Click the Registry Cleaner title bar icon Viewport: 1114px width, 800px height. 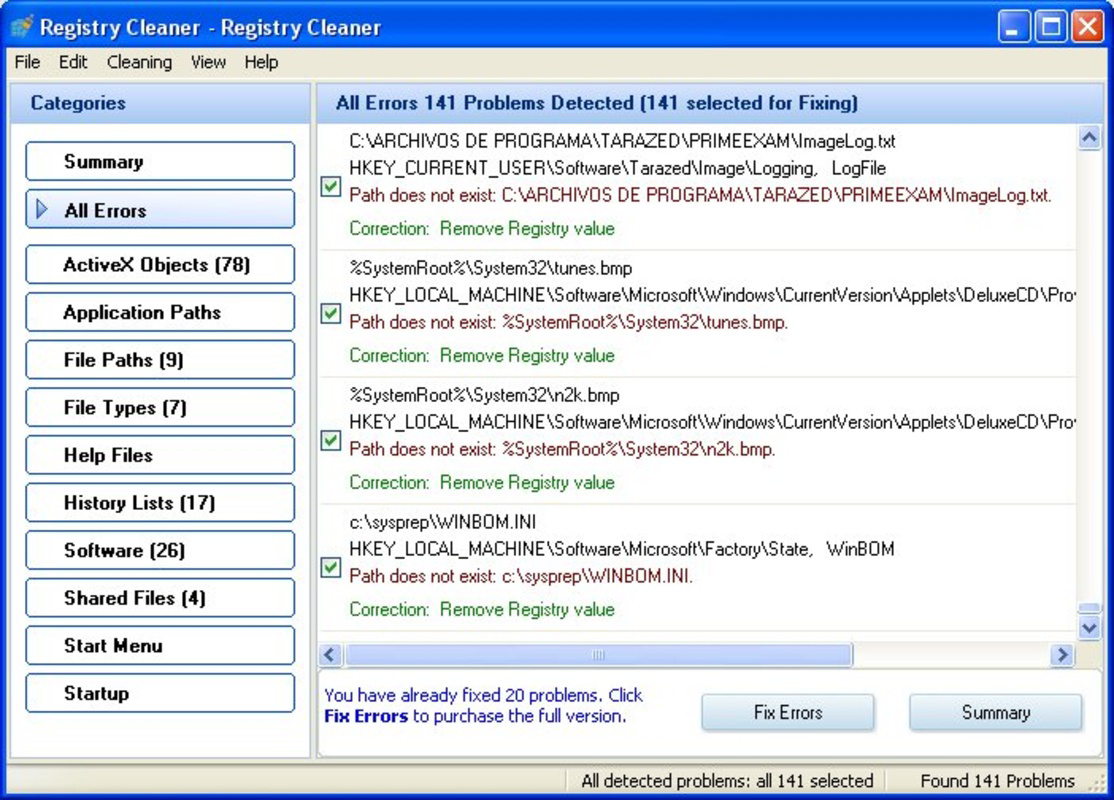[x=22, y=26]
